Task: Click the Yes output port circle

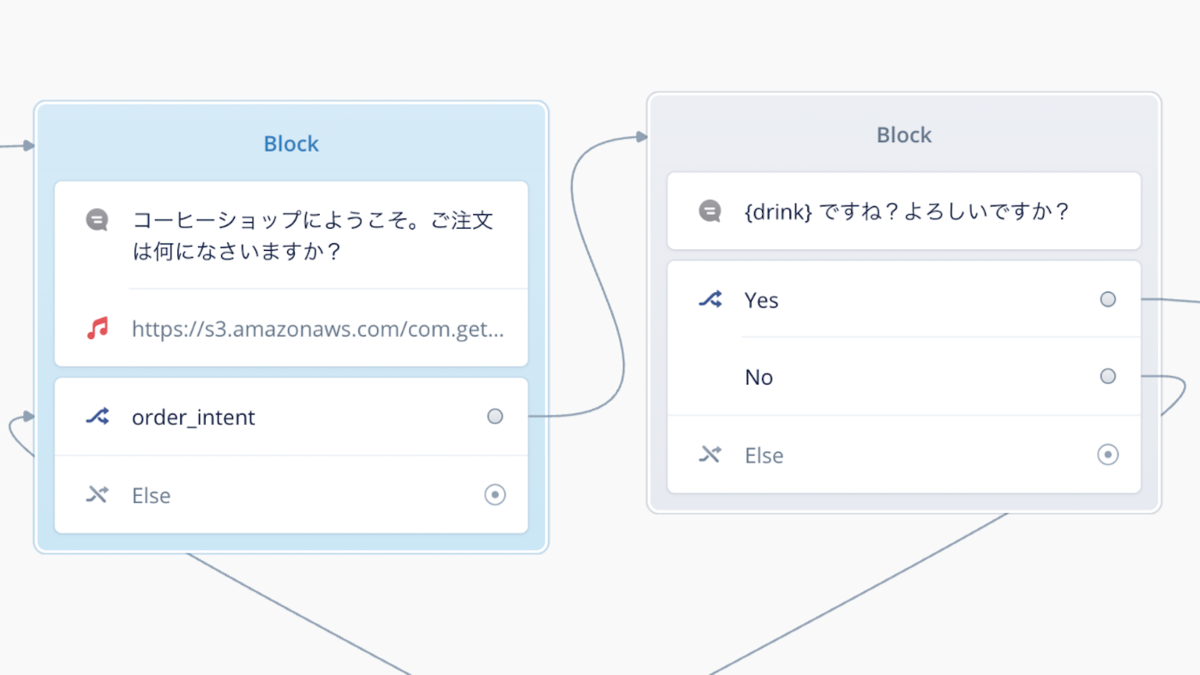Action: tap(1108, 299)
